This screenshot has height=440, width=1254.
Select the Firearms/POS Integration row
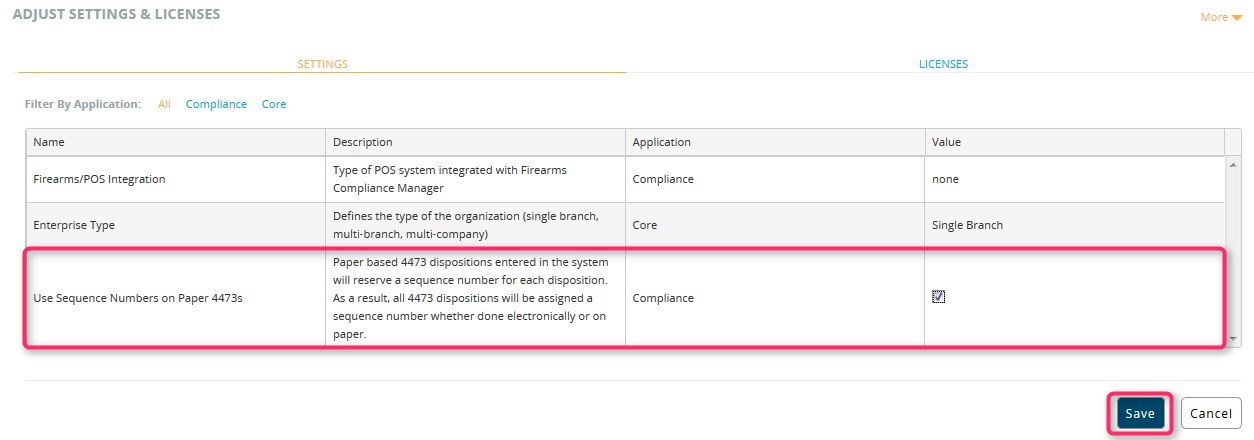pyautogui.click(x=625, y=179)
